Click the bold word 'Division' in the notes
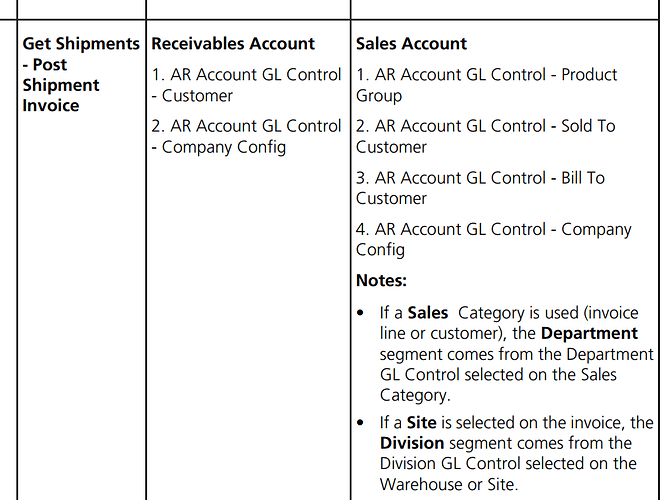Viewport: 668px width, 500px height. click(x=412, y=443)
